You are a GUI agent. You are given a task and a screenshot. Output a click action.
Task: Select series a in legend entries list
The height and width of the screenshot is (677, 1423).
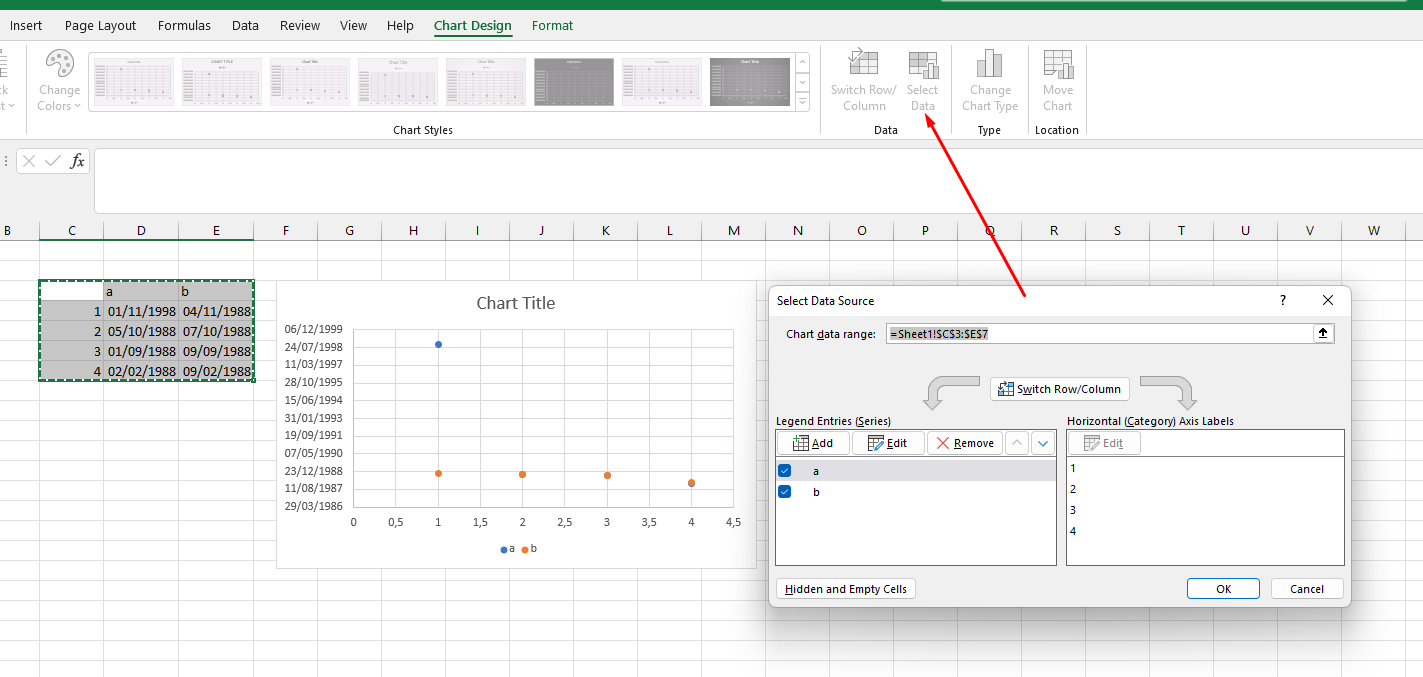(x=915, y=471)
